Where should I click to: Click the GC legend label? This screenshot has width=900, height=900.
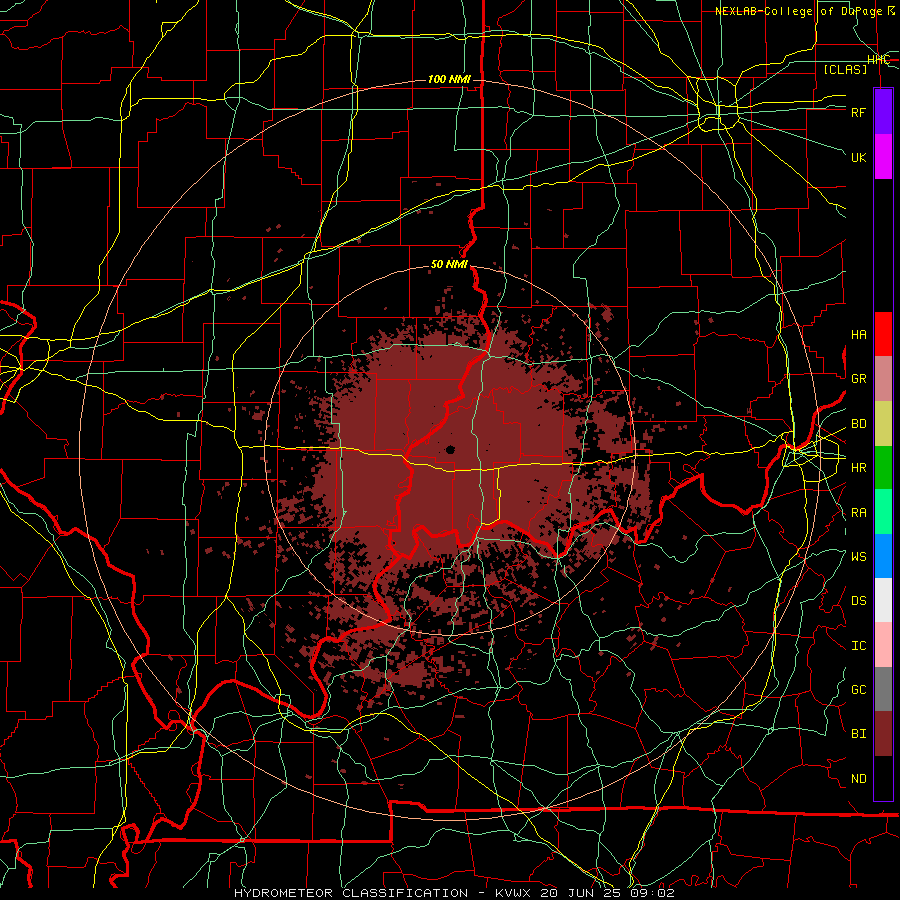click(x=858, y=690)
